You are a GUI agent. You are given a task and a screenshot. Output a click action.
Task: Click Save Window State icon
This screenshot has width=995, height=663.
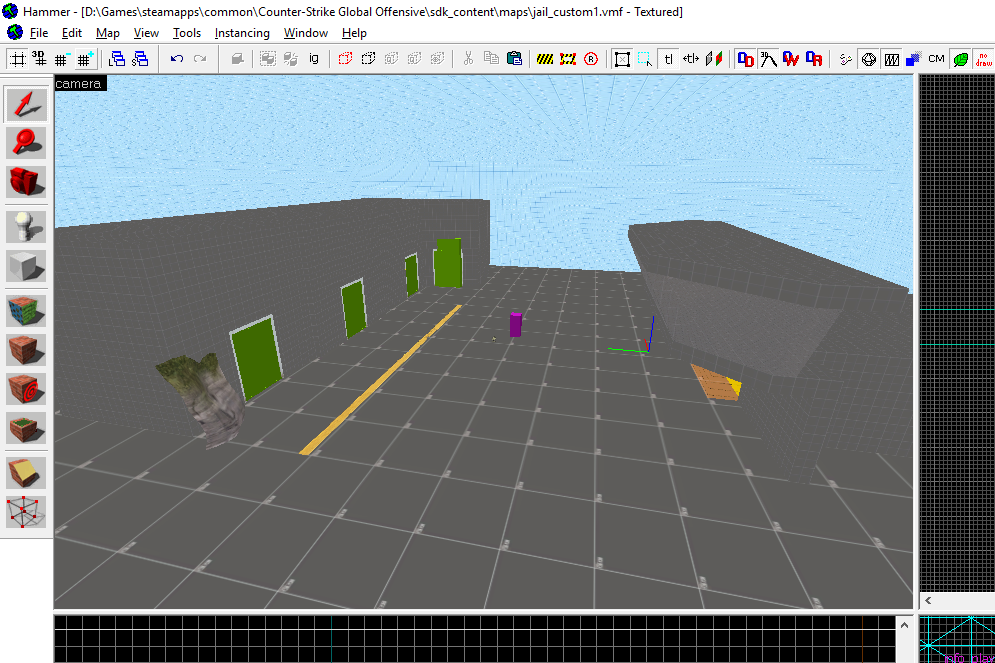coord(140,59)
